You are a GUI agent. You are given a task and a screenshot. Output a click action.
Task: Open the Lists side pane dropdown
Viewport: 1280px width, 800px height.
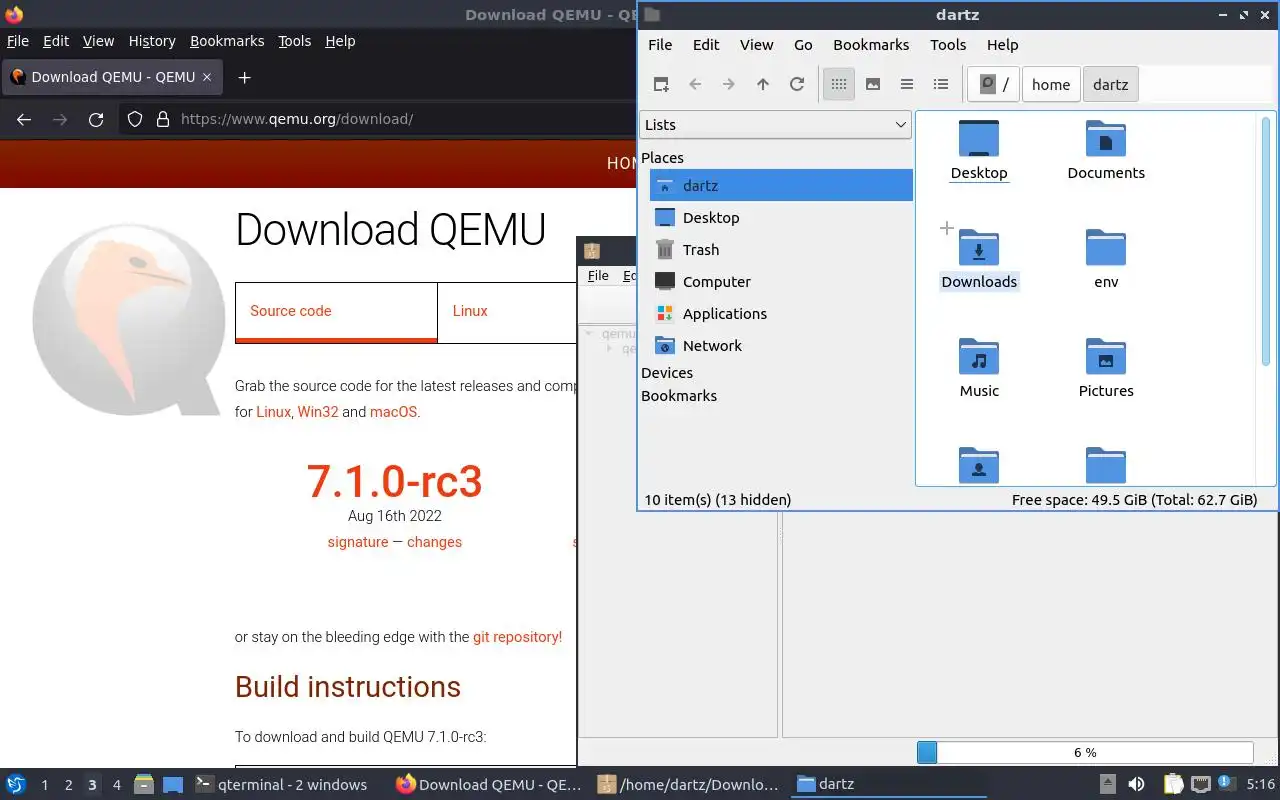pyautogui.click(x=775, y=124)
